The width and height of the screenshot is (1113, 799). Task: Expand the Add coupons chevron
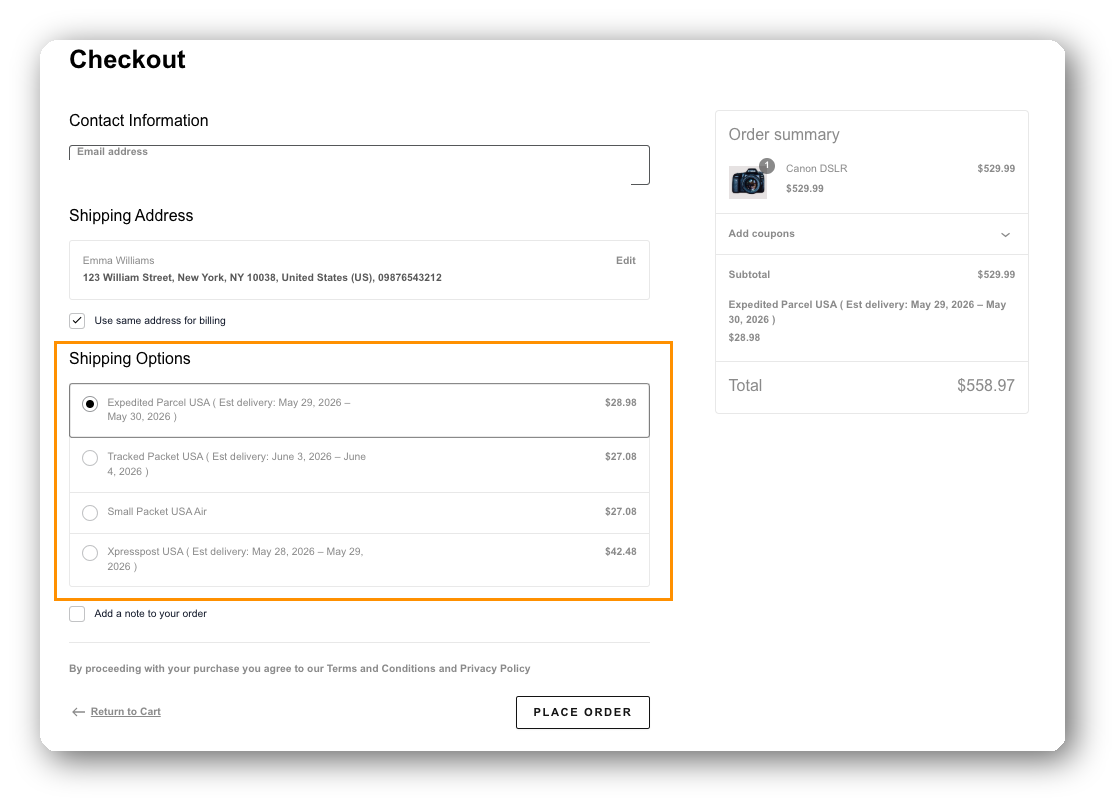click(1005, 235)
